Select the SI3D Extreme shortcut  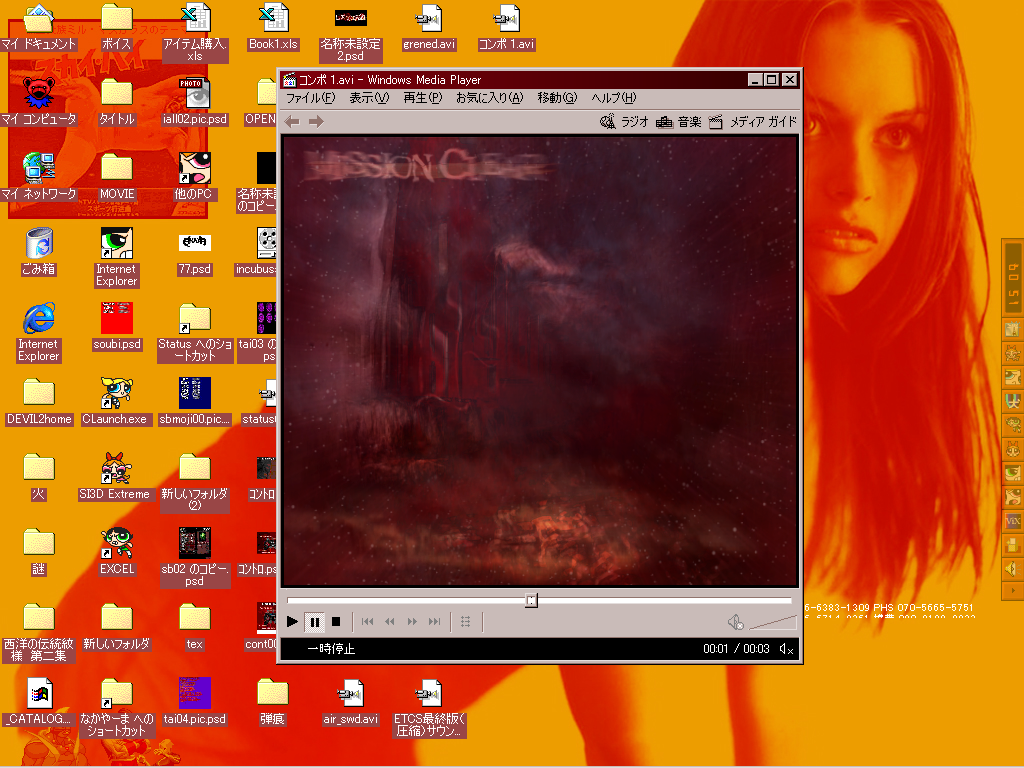tap(116, 478)
